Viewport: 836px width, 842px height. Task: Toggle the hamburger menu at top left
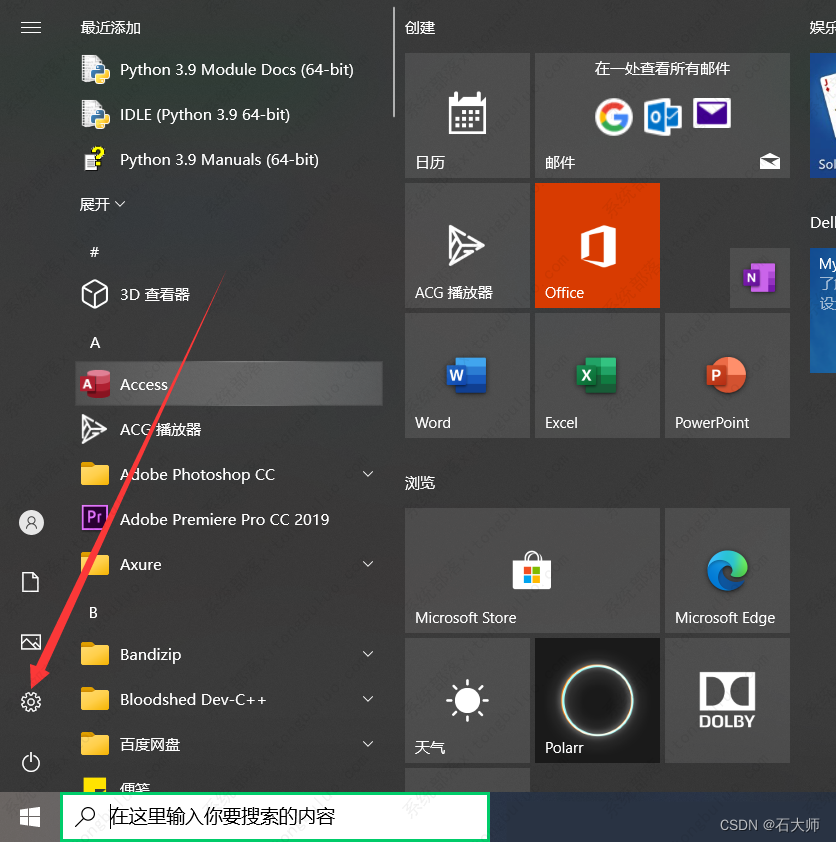click(31, 28)
